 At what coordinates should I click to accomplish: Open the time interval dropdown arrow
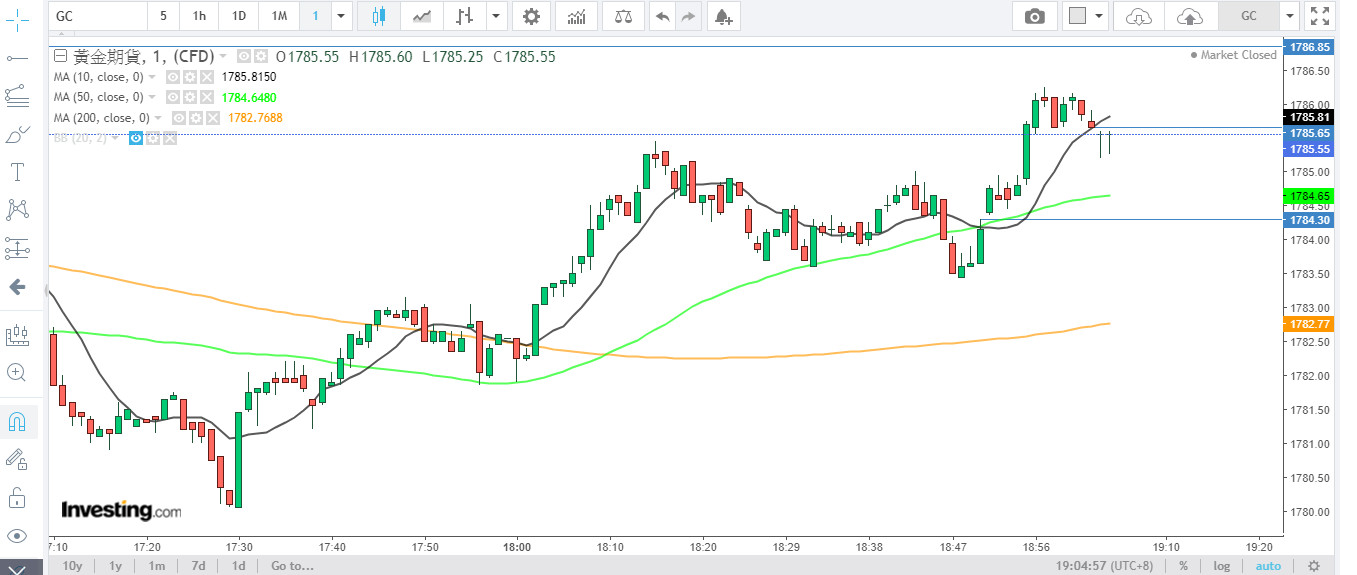tap(342, 16)
